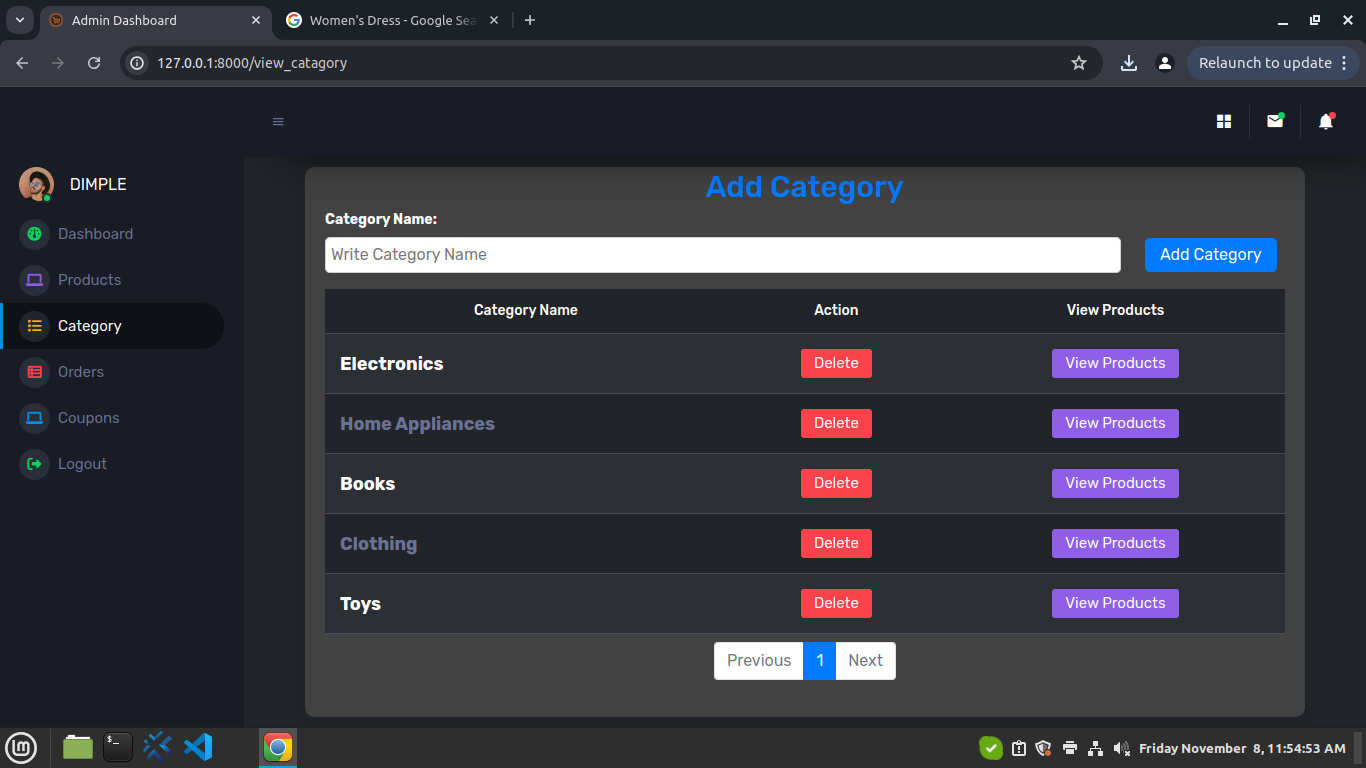Click the Next pagination button

click(x=865, y=661)
